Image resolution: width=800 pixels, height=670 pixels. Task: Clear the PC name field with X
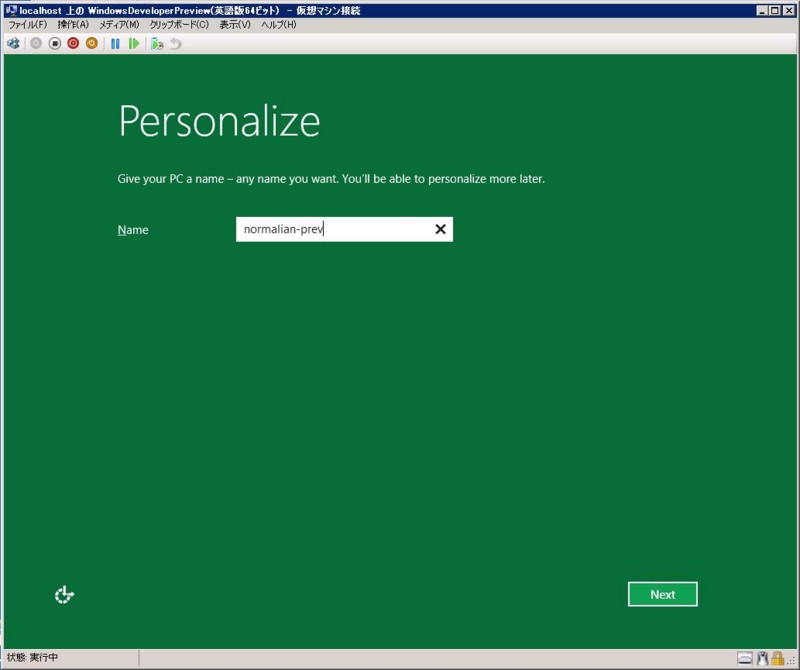(440, 230)
